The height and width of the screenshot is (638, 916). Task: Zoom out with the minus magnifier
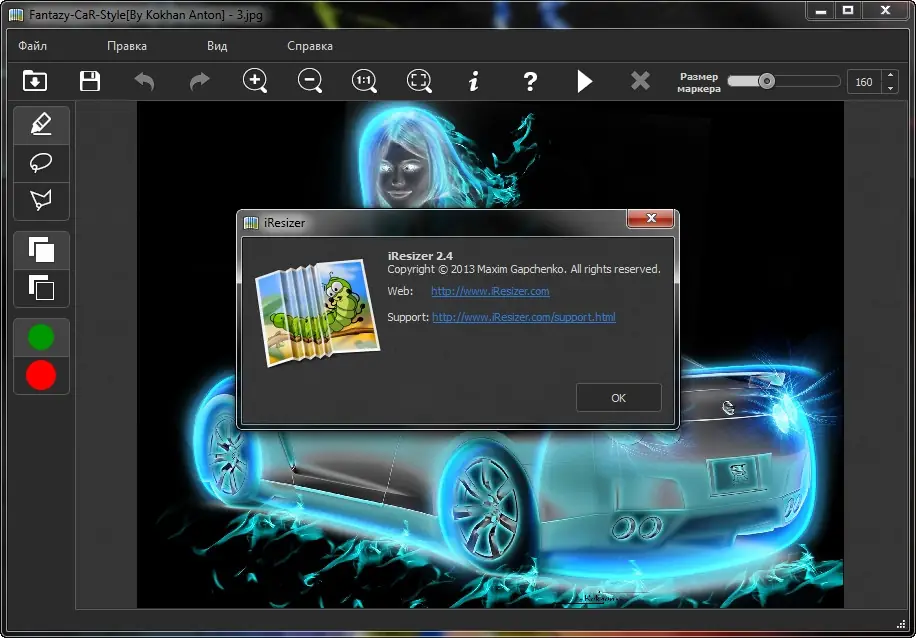click(310, 81)
